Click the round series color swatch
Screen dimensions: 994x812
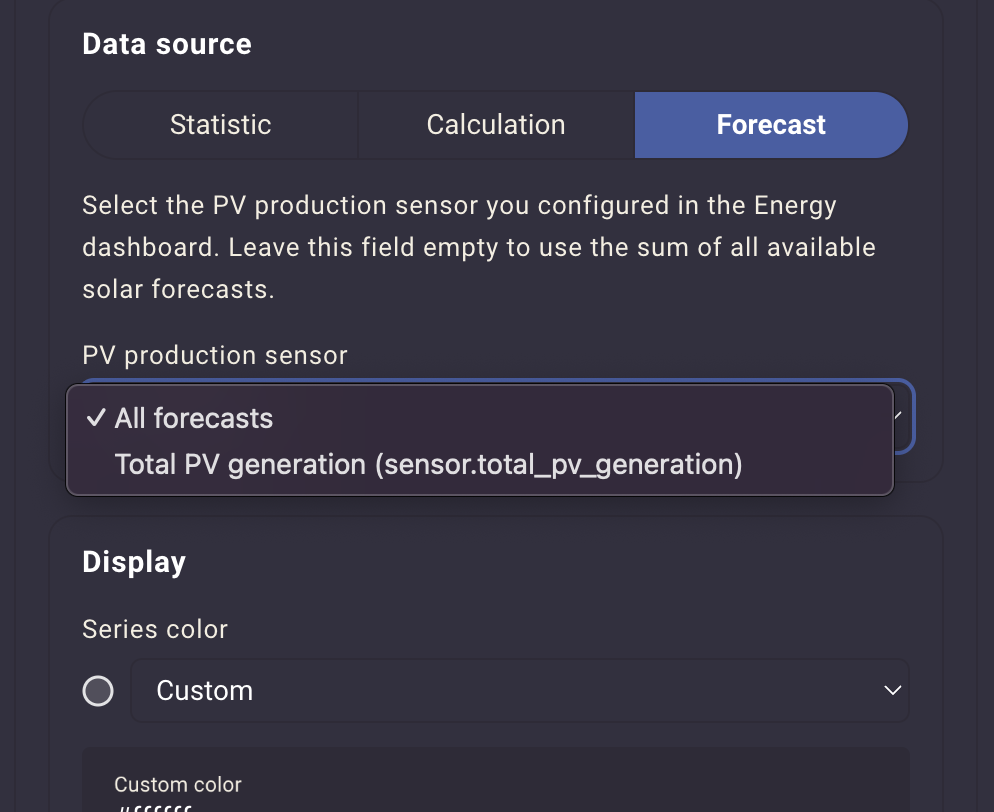point(98,691)
